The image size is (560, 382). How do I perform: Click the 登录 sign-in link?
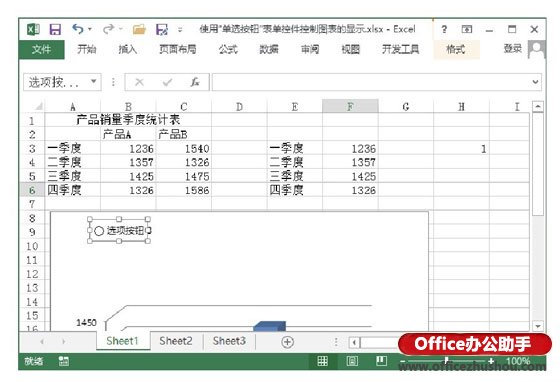[x=512, y=48]
